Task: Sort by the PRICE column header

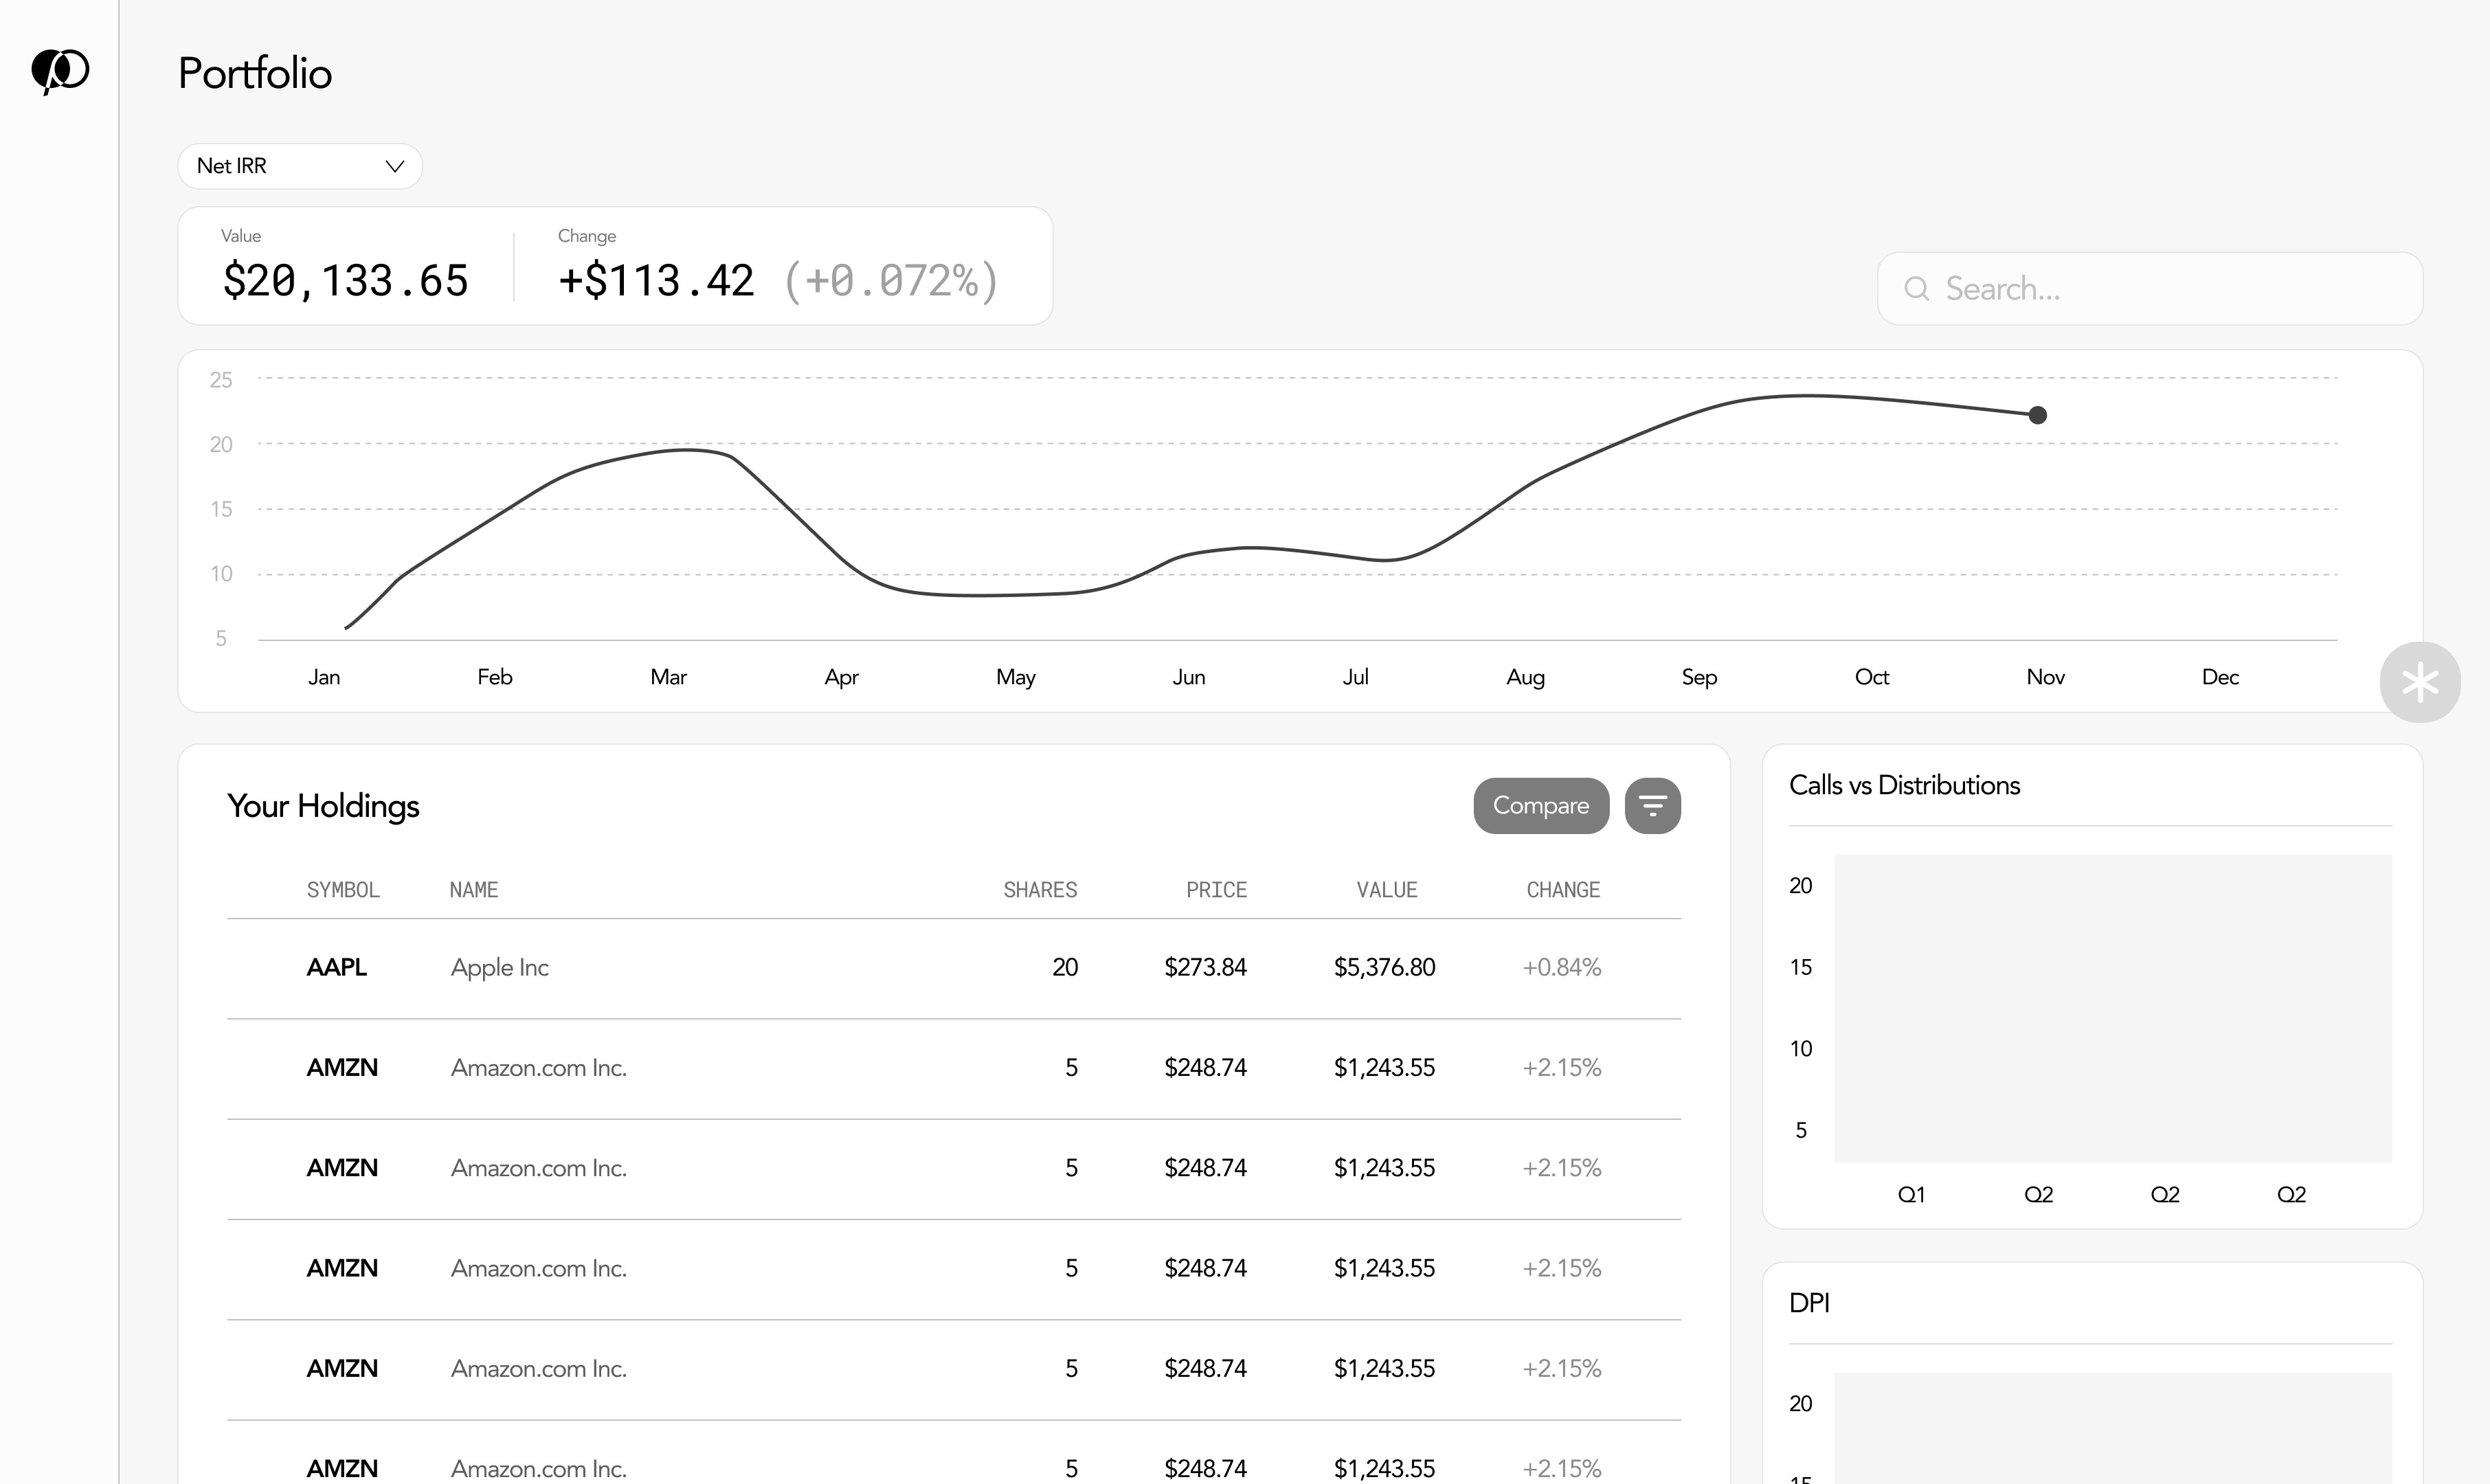Action: point(1216,890)
